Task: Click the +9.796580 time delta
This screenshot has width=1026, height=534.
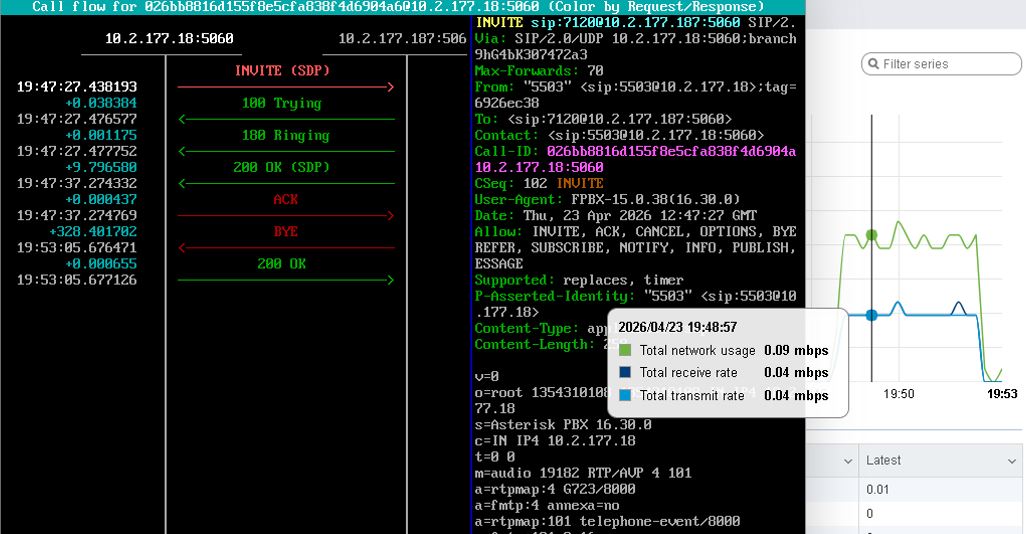Action: coord(101,167)
